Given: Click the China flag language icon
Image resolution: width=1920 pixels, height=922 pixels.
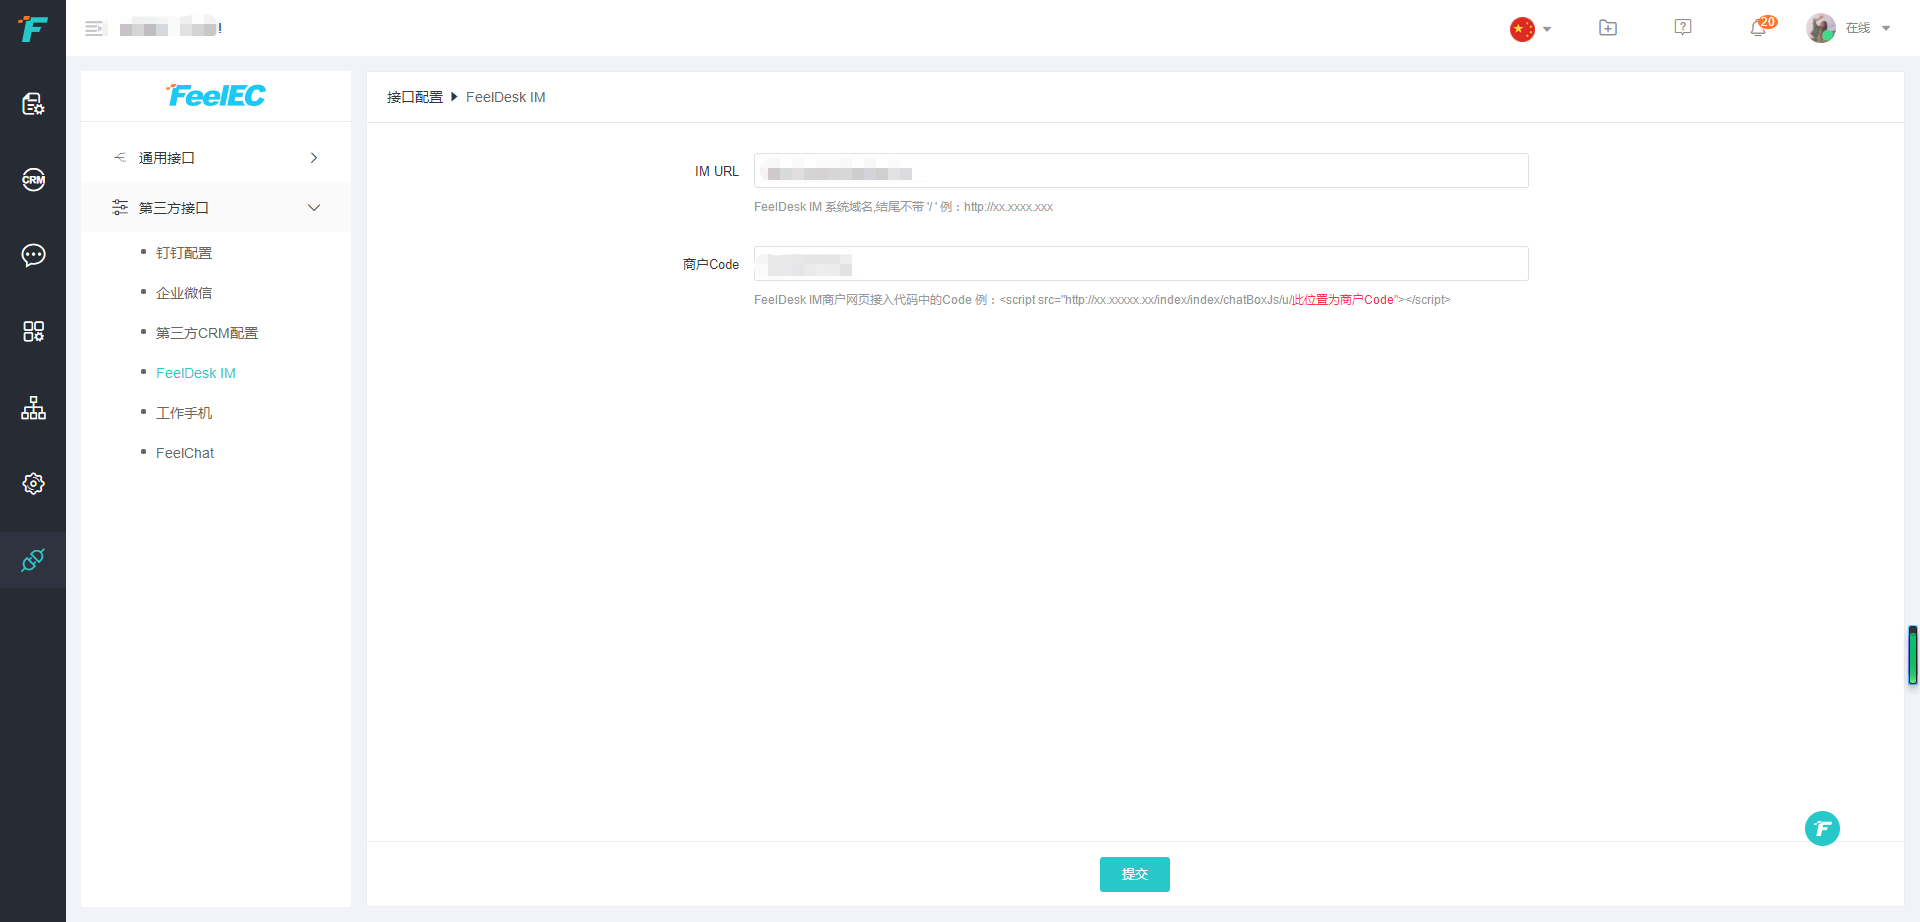Looking at the screenshot, I should tap(1522, 29).
